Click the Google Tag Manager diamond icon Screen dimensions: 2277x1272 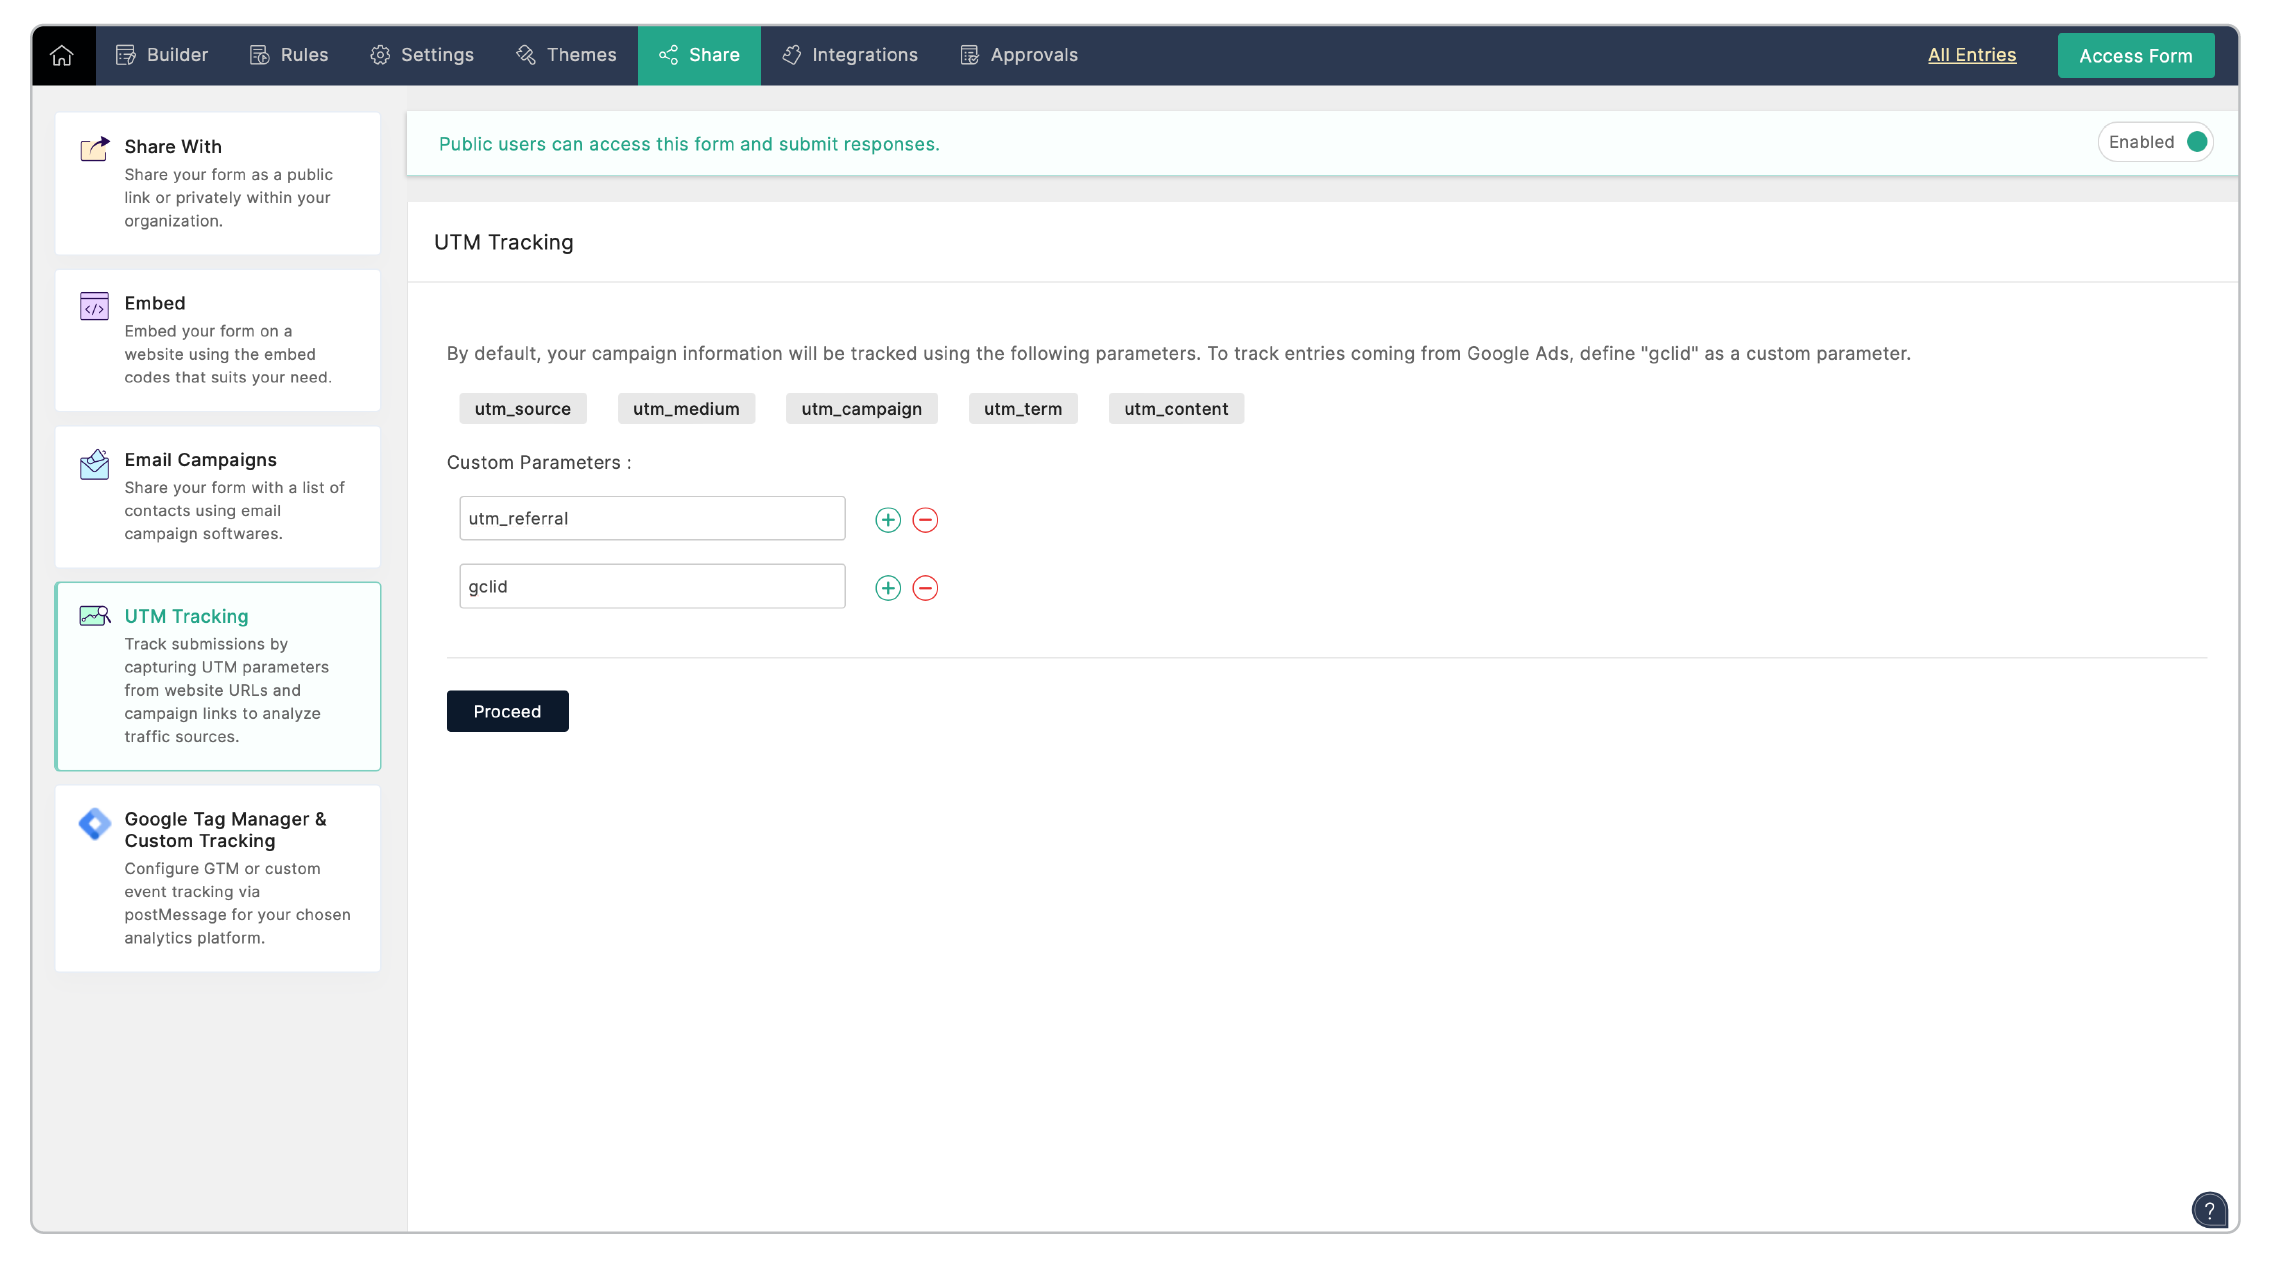click(x=94, y=824)
